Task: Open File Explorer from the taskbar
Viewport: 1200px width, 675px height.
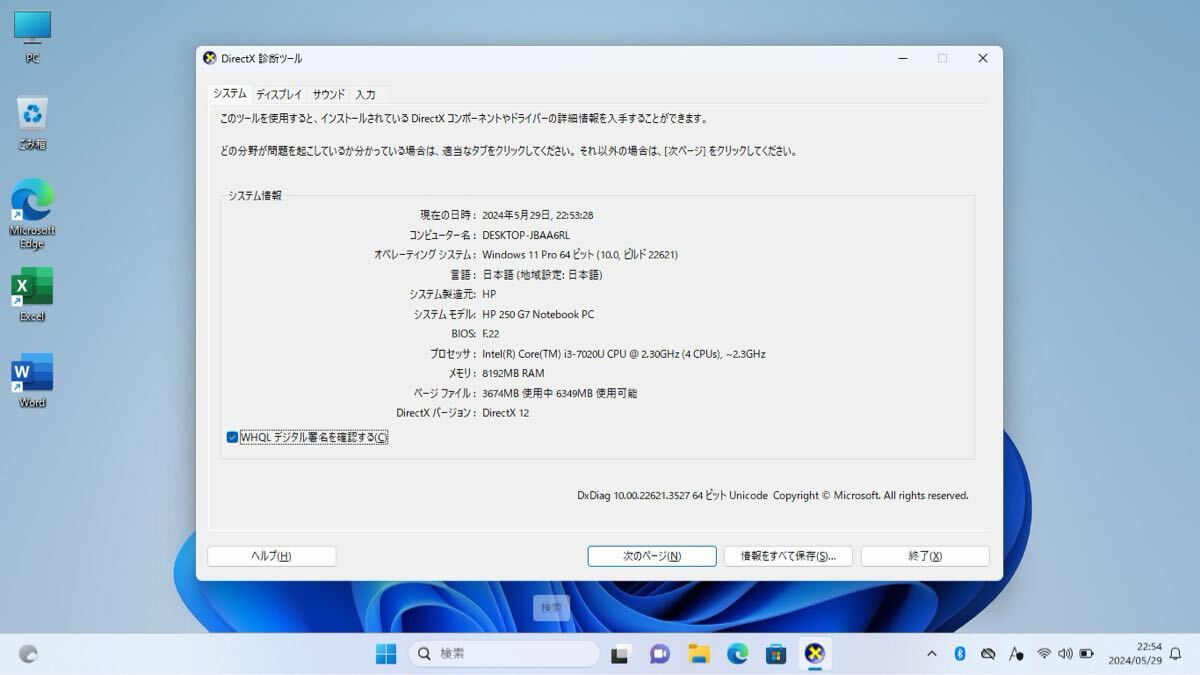Action: click(x=699, y=654)
